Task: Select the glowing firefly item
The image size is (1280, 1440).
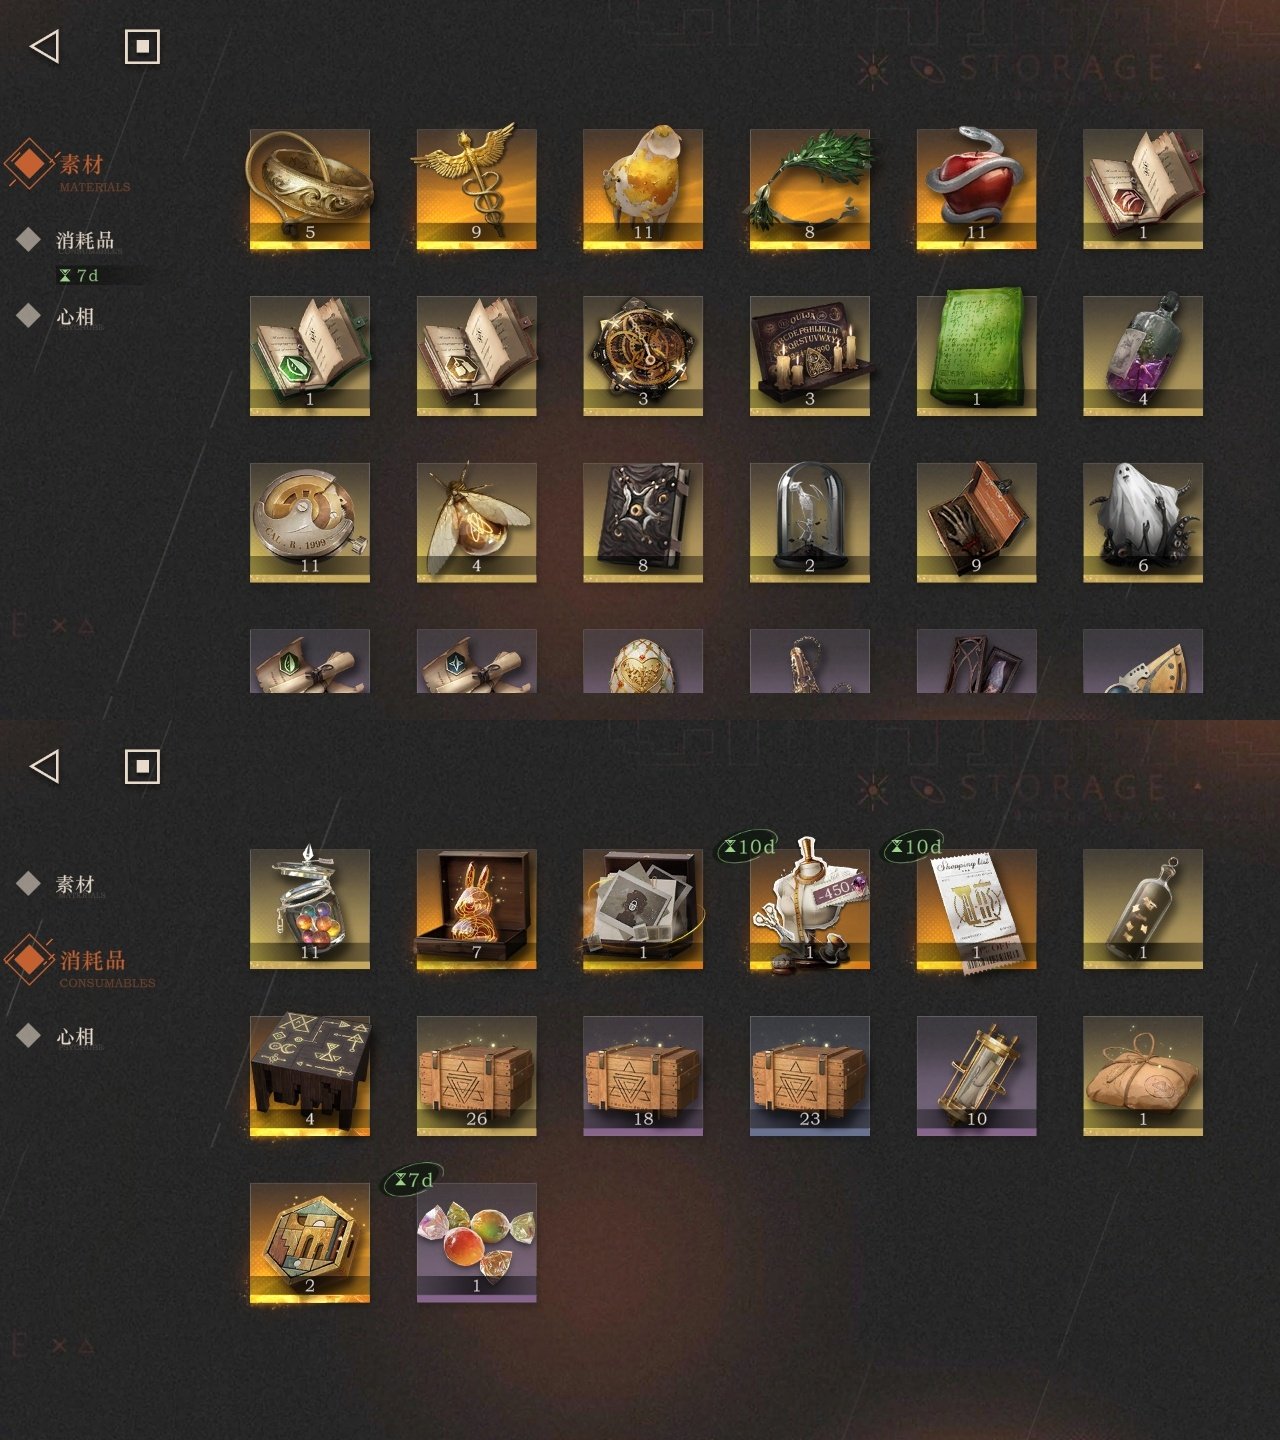Action: tap(476, 522)
